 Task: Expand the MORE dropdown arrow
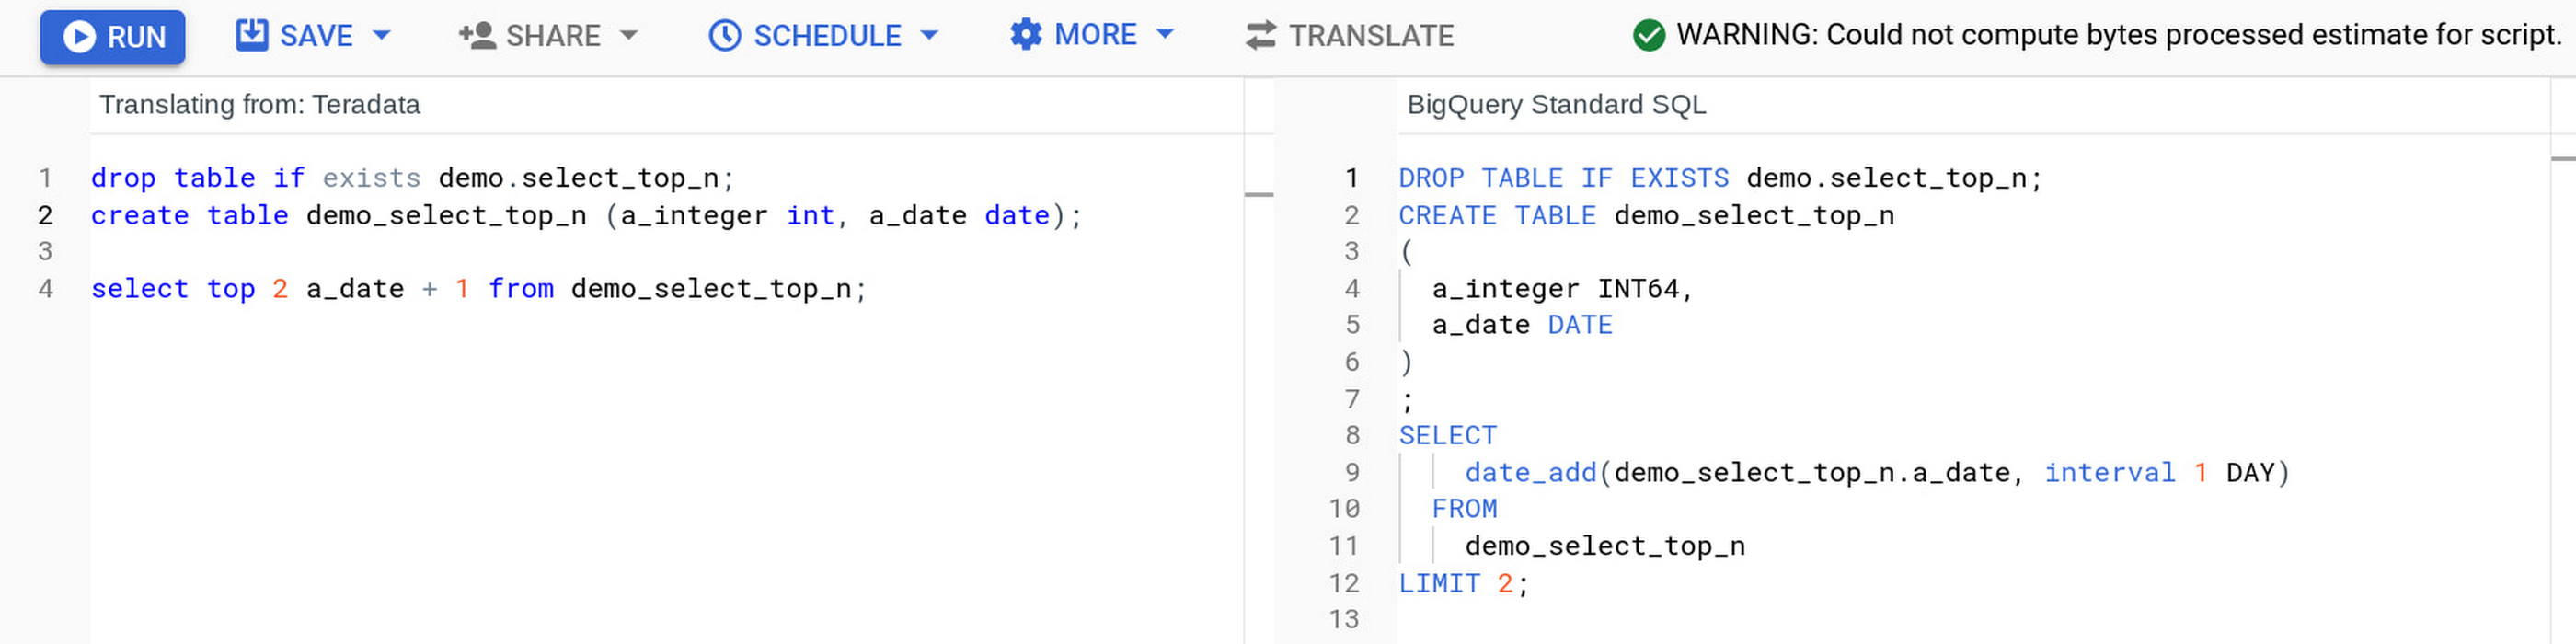tap(1164, 34)
